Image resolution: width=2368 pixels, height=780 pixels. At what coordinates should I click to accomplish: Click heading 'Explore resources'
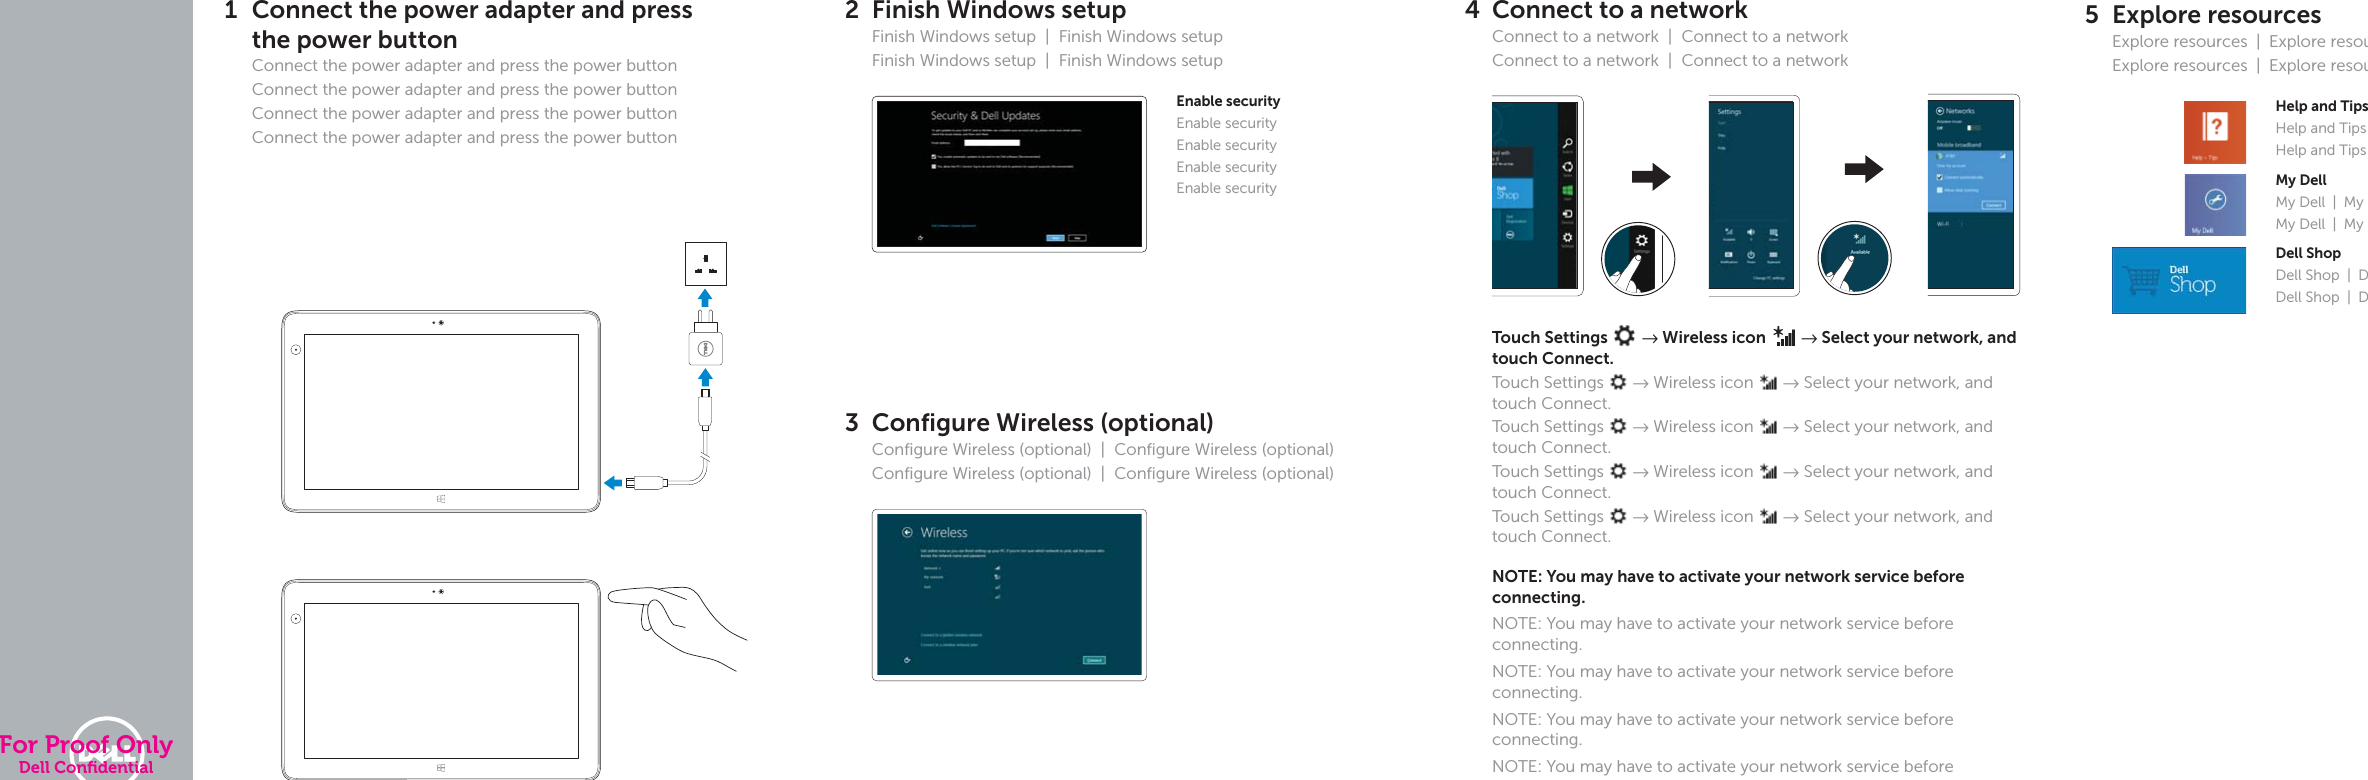point(2216,15)
